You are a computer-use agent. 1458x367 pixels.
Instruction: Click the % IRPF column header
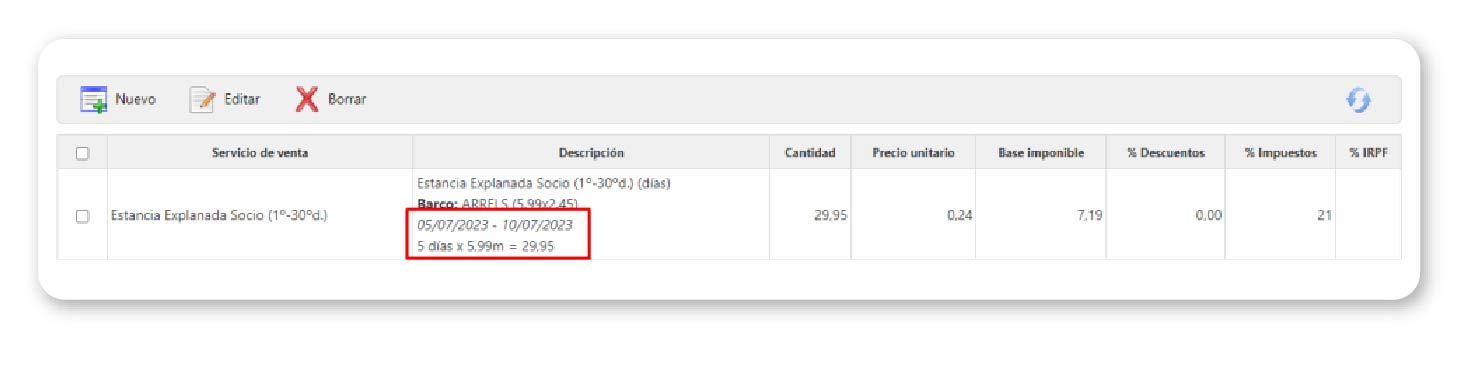click(x=1367, y=153)
